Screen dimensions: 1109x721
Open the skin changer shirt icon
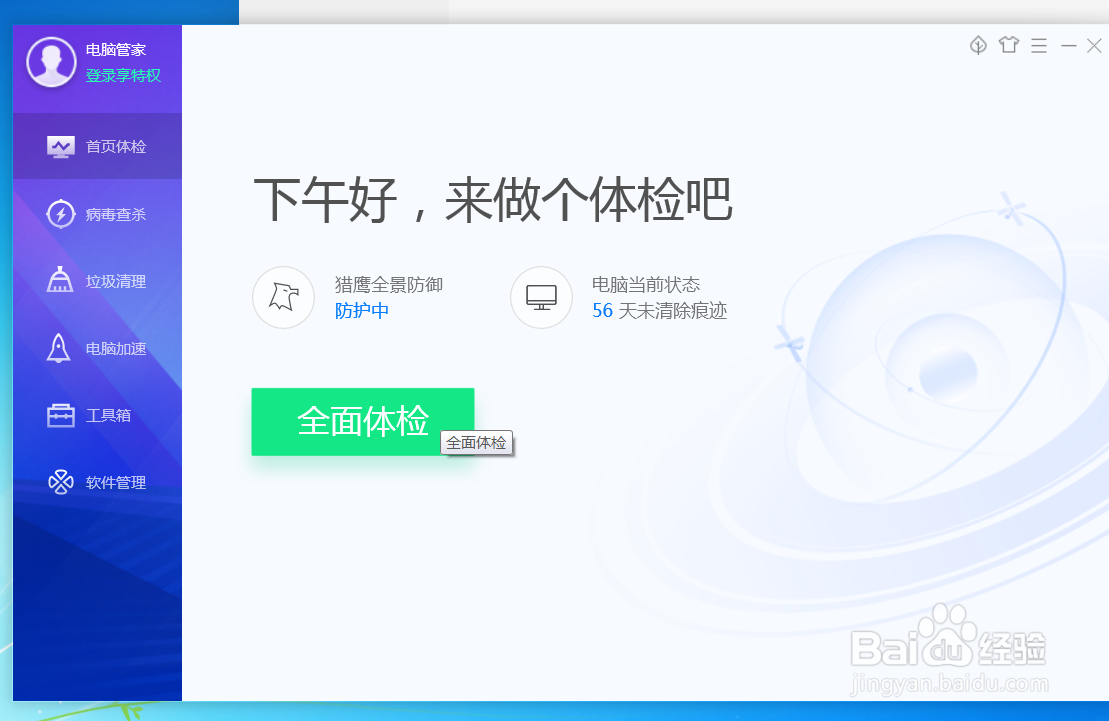pyautogui.click(x=1008, y=45)
